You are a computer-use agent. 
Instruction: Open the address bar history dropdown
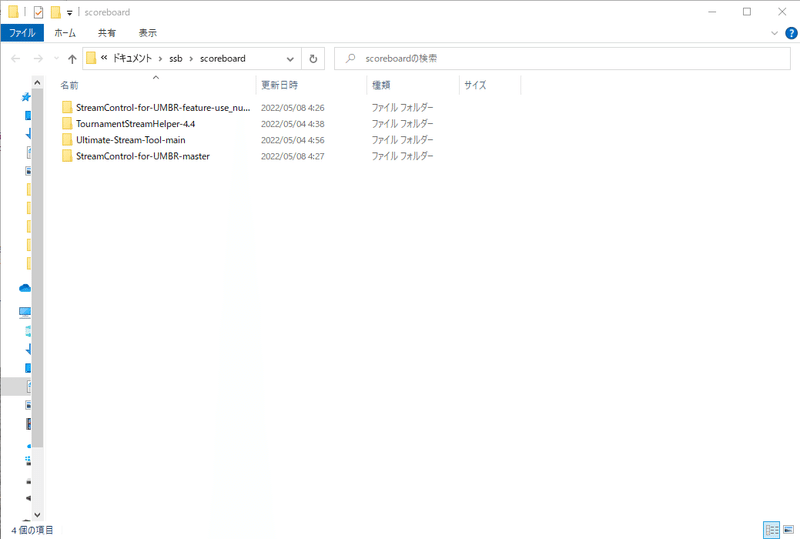pos(290,59)
